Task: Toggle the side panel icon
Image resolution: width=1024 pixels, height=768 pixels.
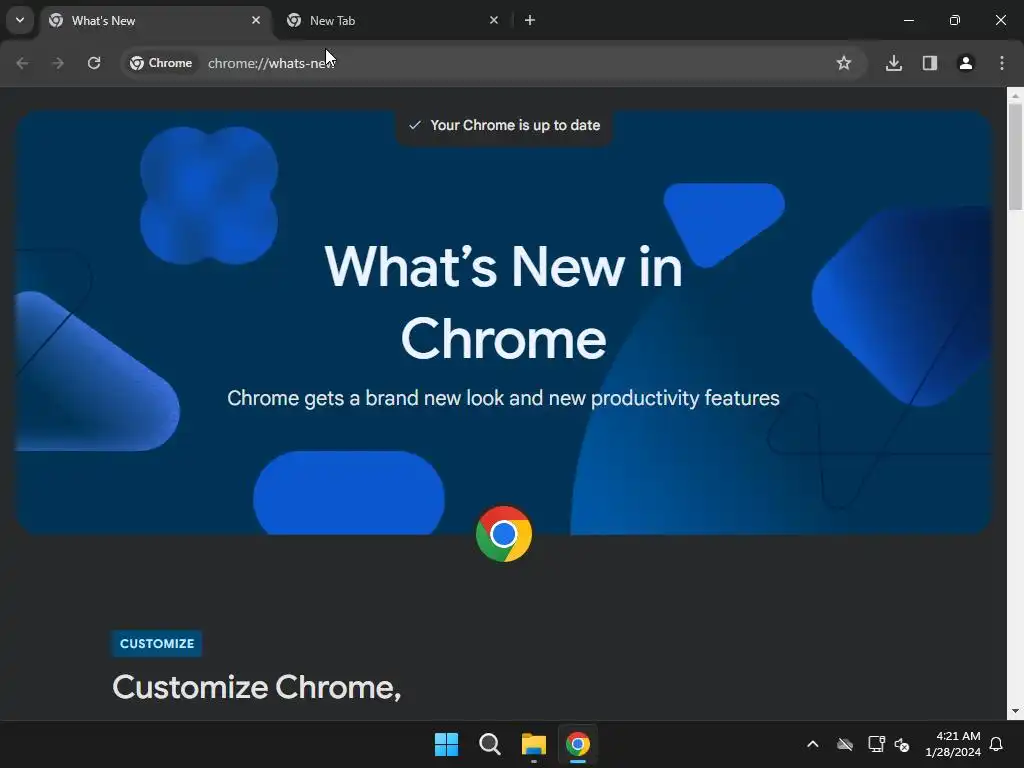Action: [930, 63]
